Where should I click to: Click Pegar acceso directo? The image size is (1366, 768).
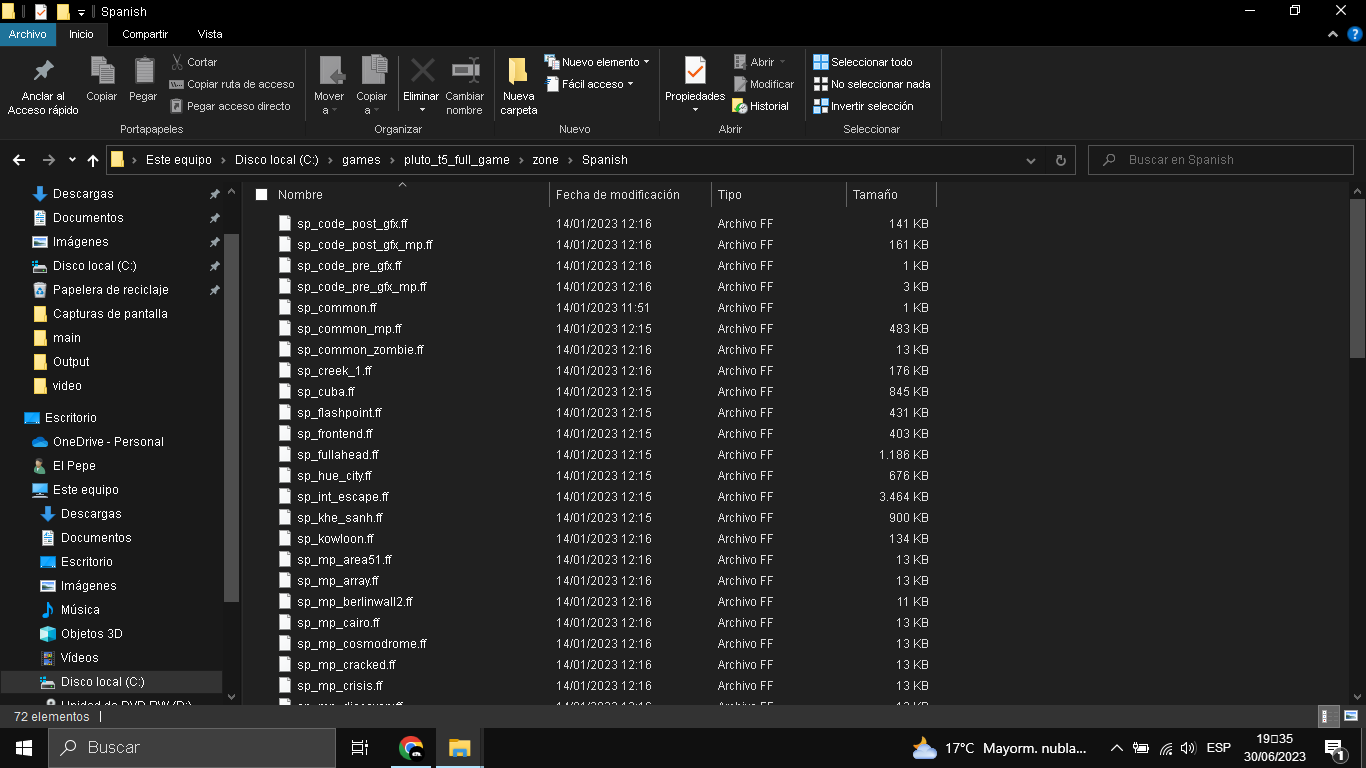coord(230,106)
